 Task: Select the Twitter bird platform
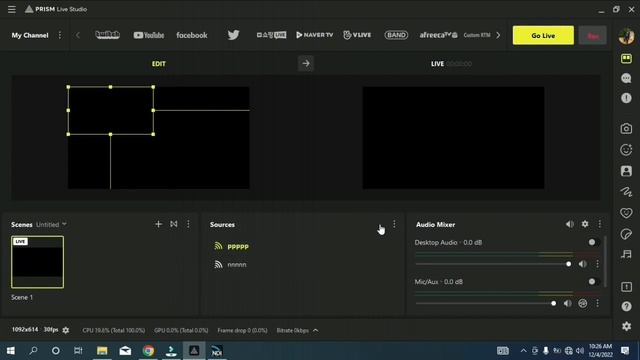pyautogui.click(x=233, y=35)
